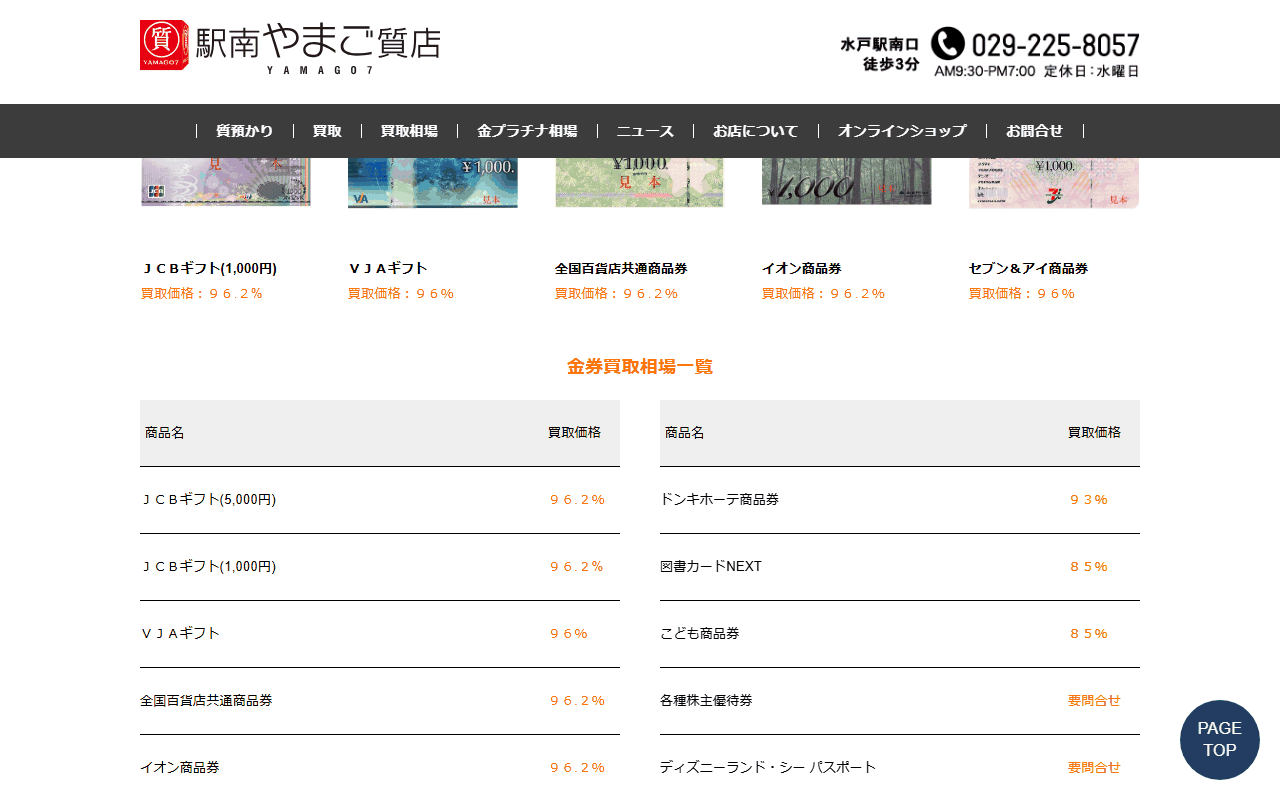
Task: Click the セブン＆アイ商品券 card title
Action: tap(1029, 268)
